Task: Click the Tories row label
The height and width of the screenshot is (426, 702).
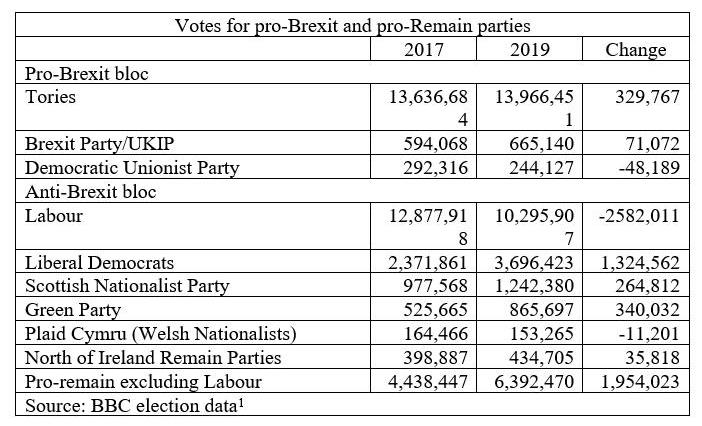Action: pyautogui.click(x=50, y=97)
